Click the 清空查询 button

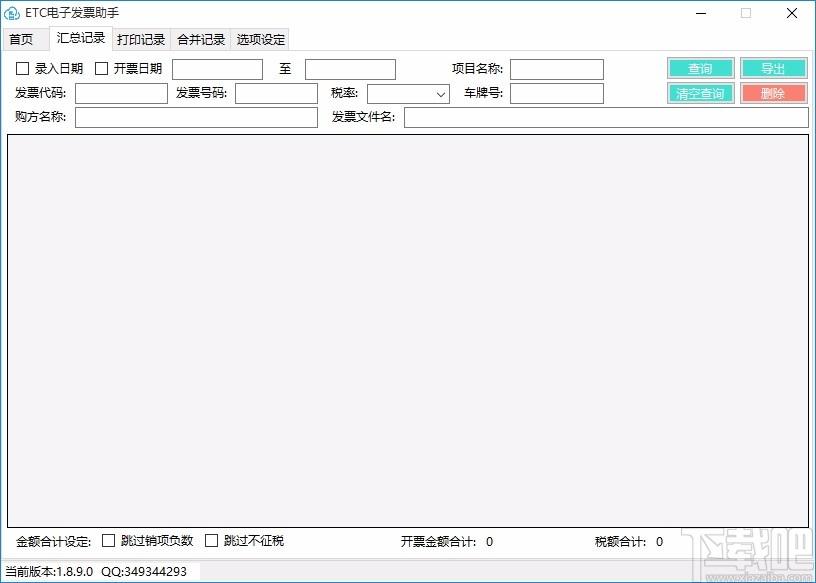pos(700,94)
